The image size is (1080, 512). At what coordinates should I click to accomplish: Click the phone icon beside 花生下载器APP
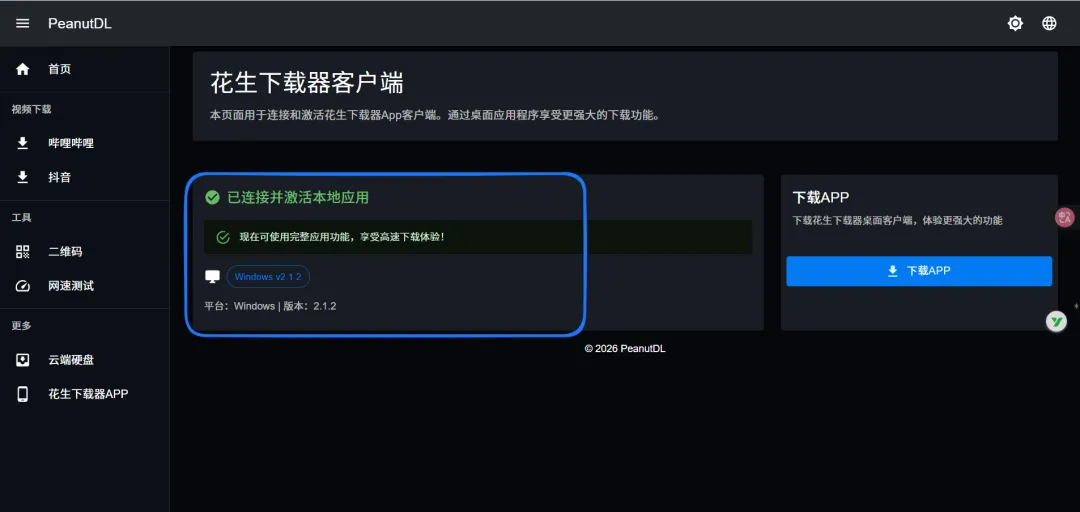[x=23, y=393]
